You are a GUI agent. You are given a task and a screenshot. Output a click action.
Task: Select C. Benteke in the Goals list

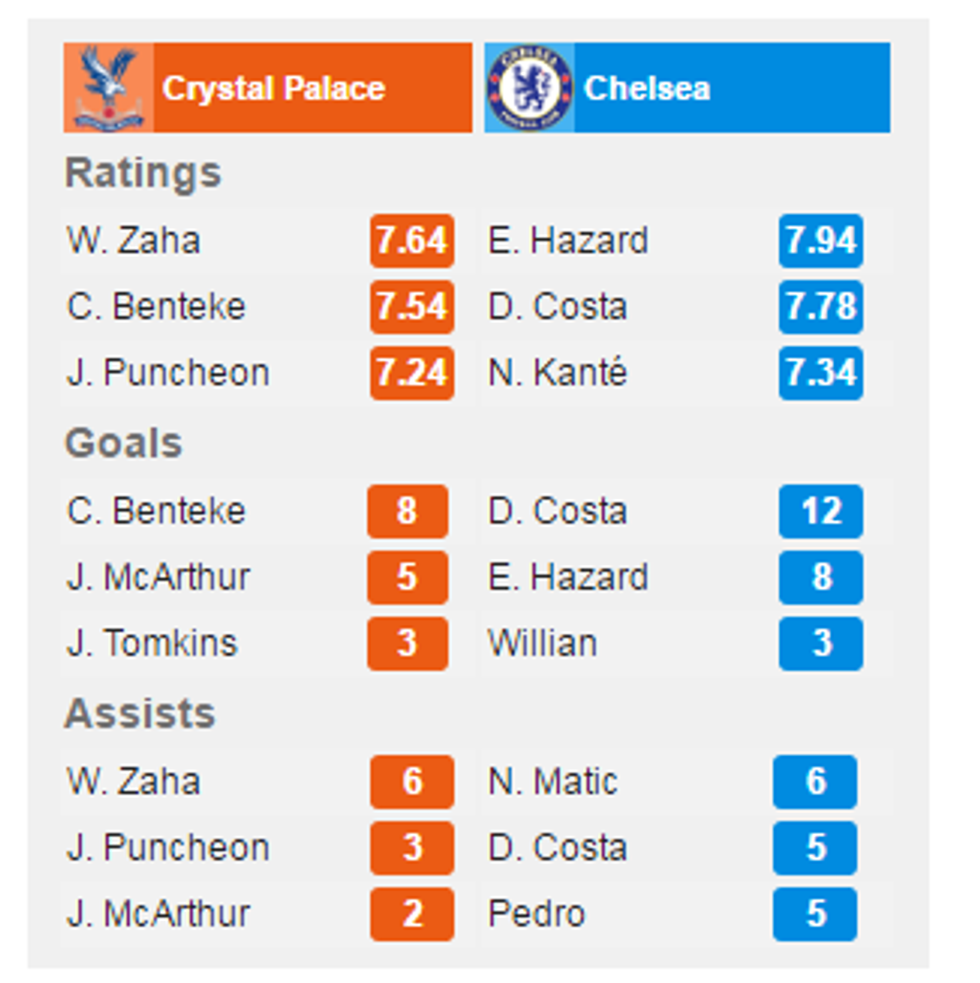coord(156,511)
